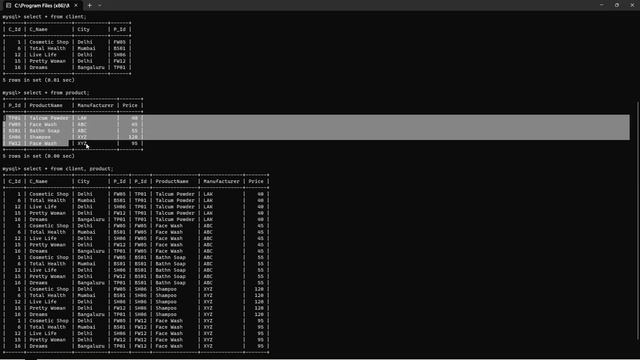Click P_Id header in first client table

(120, 29)
